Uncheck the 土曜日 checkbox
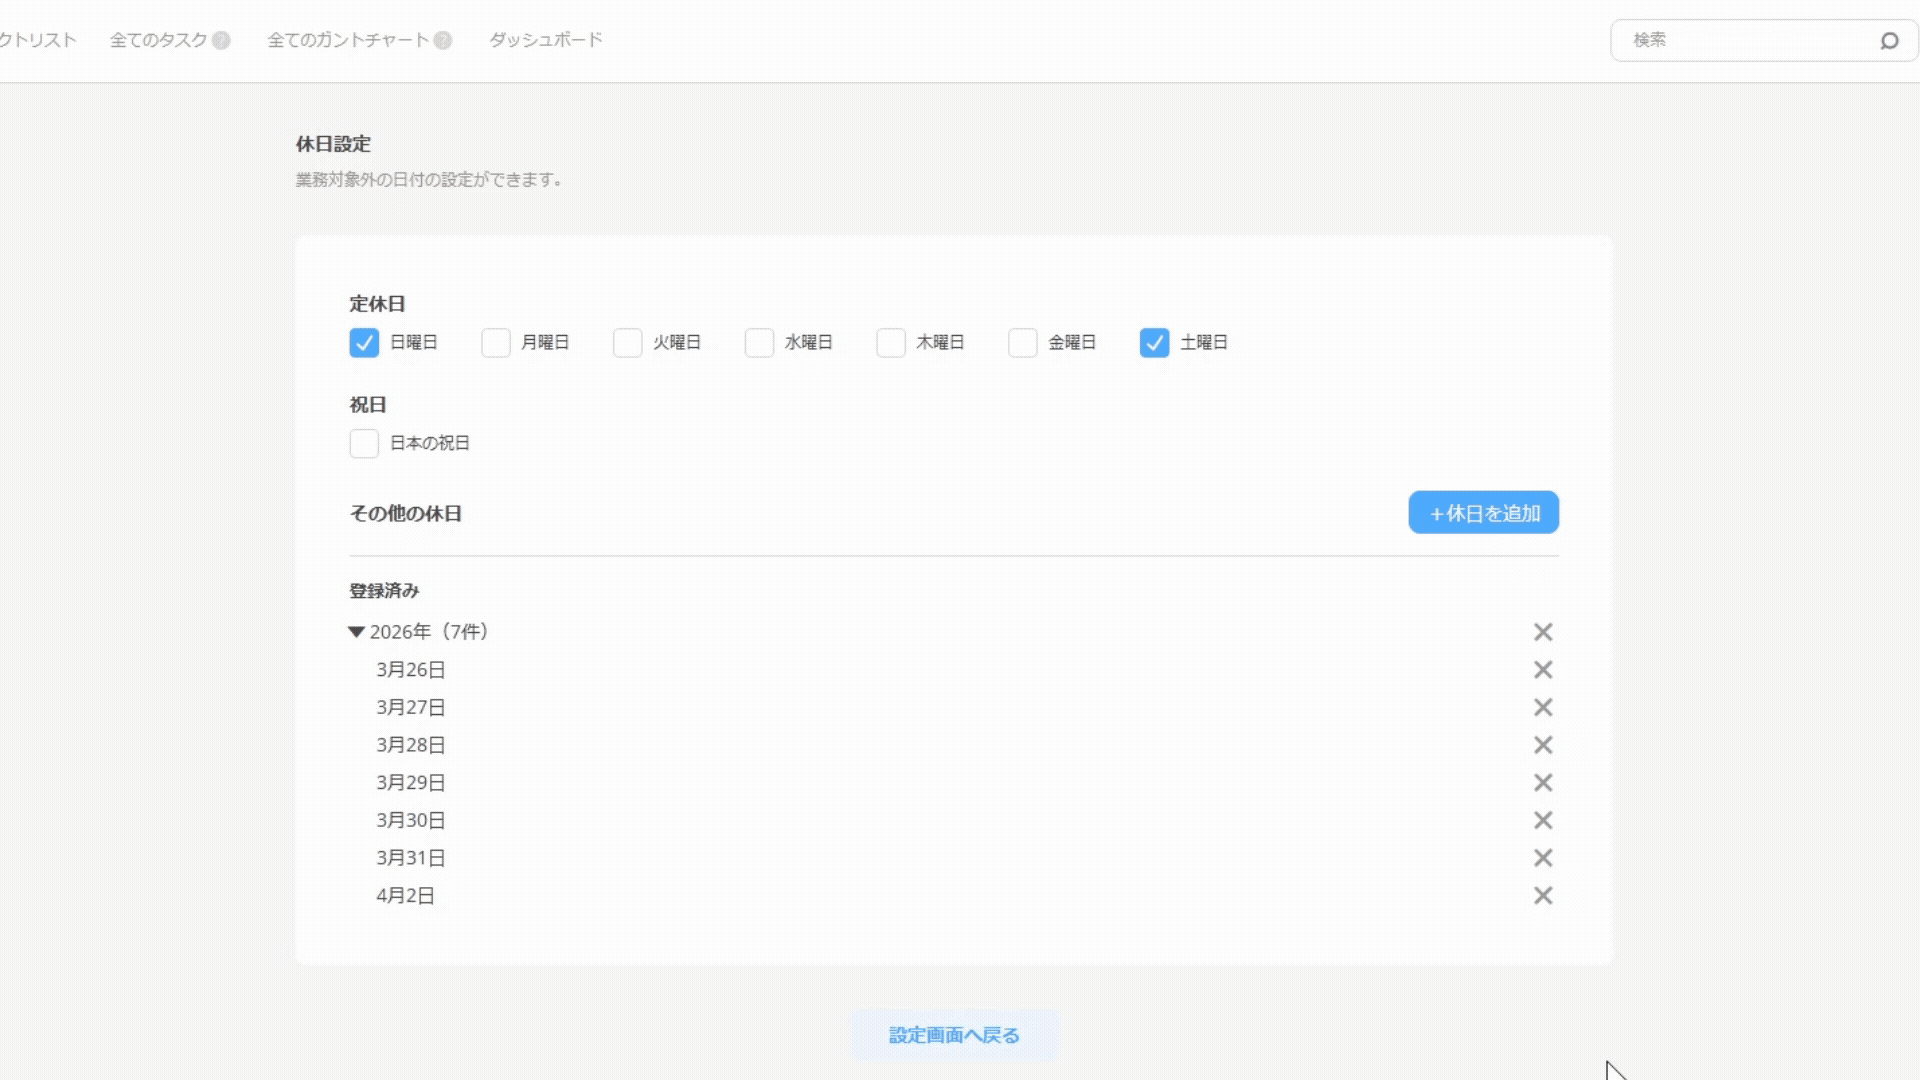The height and width of the screenshot is (1080, 1920). tap(1154, 343)
